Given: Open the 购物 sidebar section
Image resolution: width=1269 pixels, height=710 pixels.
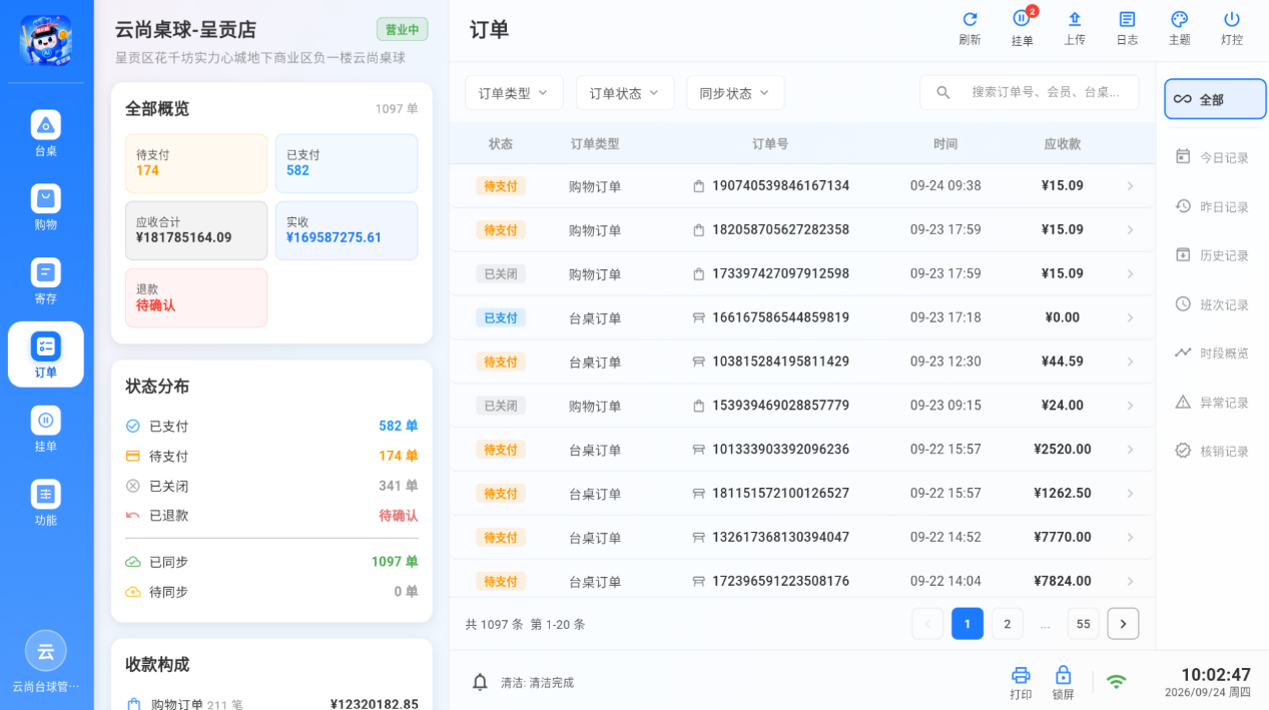Looking at the screenshot, I should coord(46,208).
